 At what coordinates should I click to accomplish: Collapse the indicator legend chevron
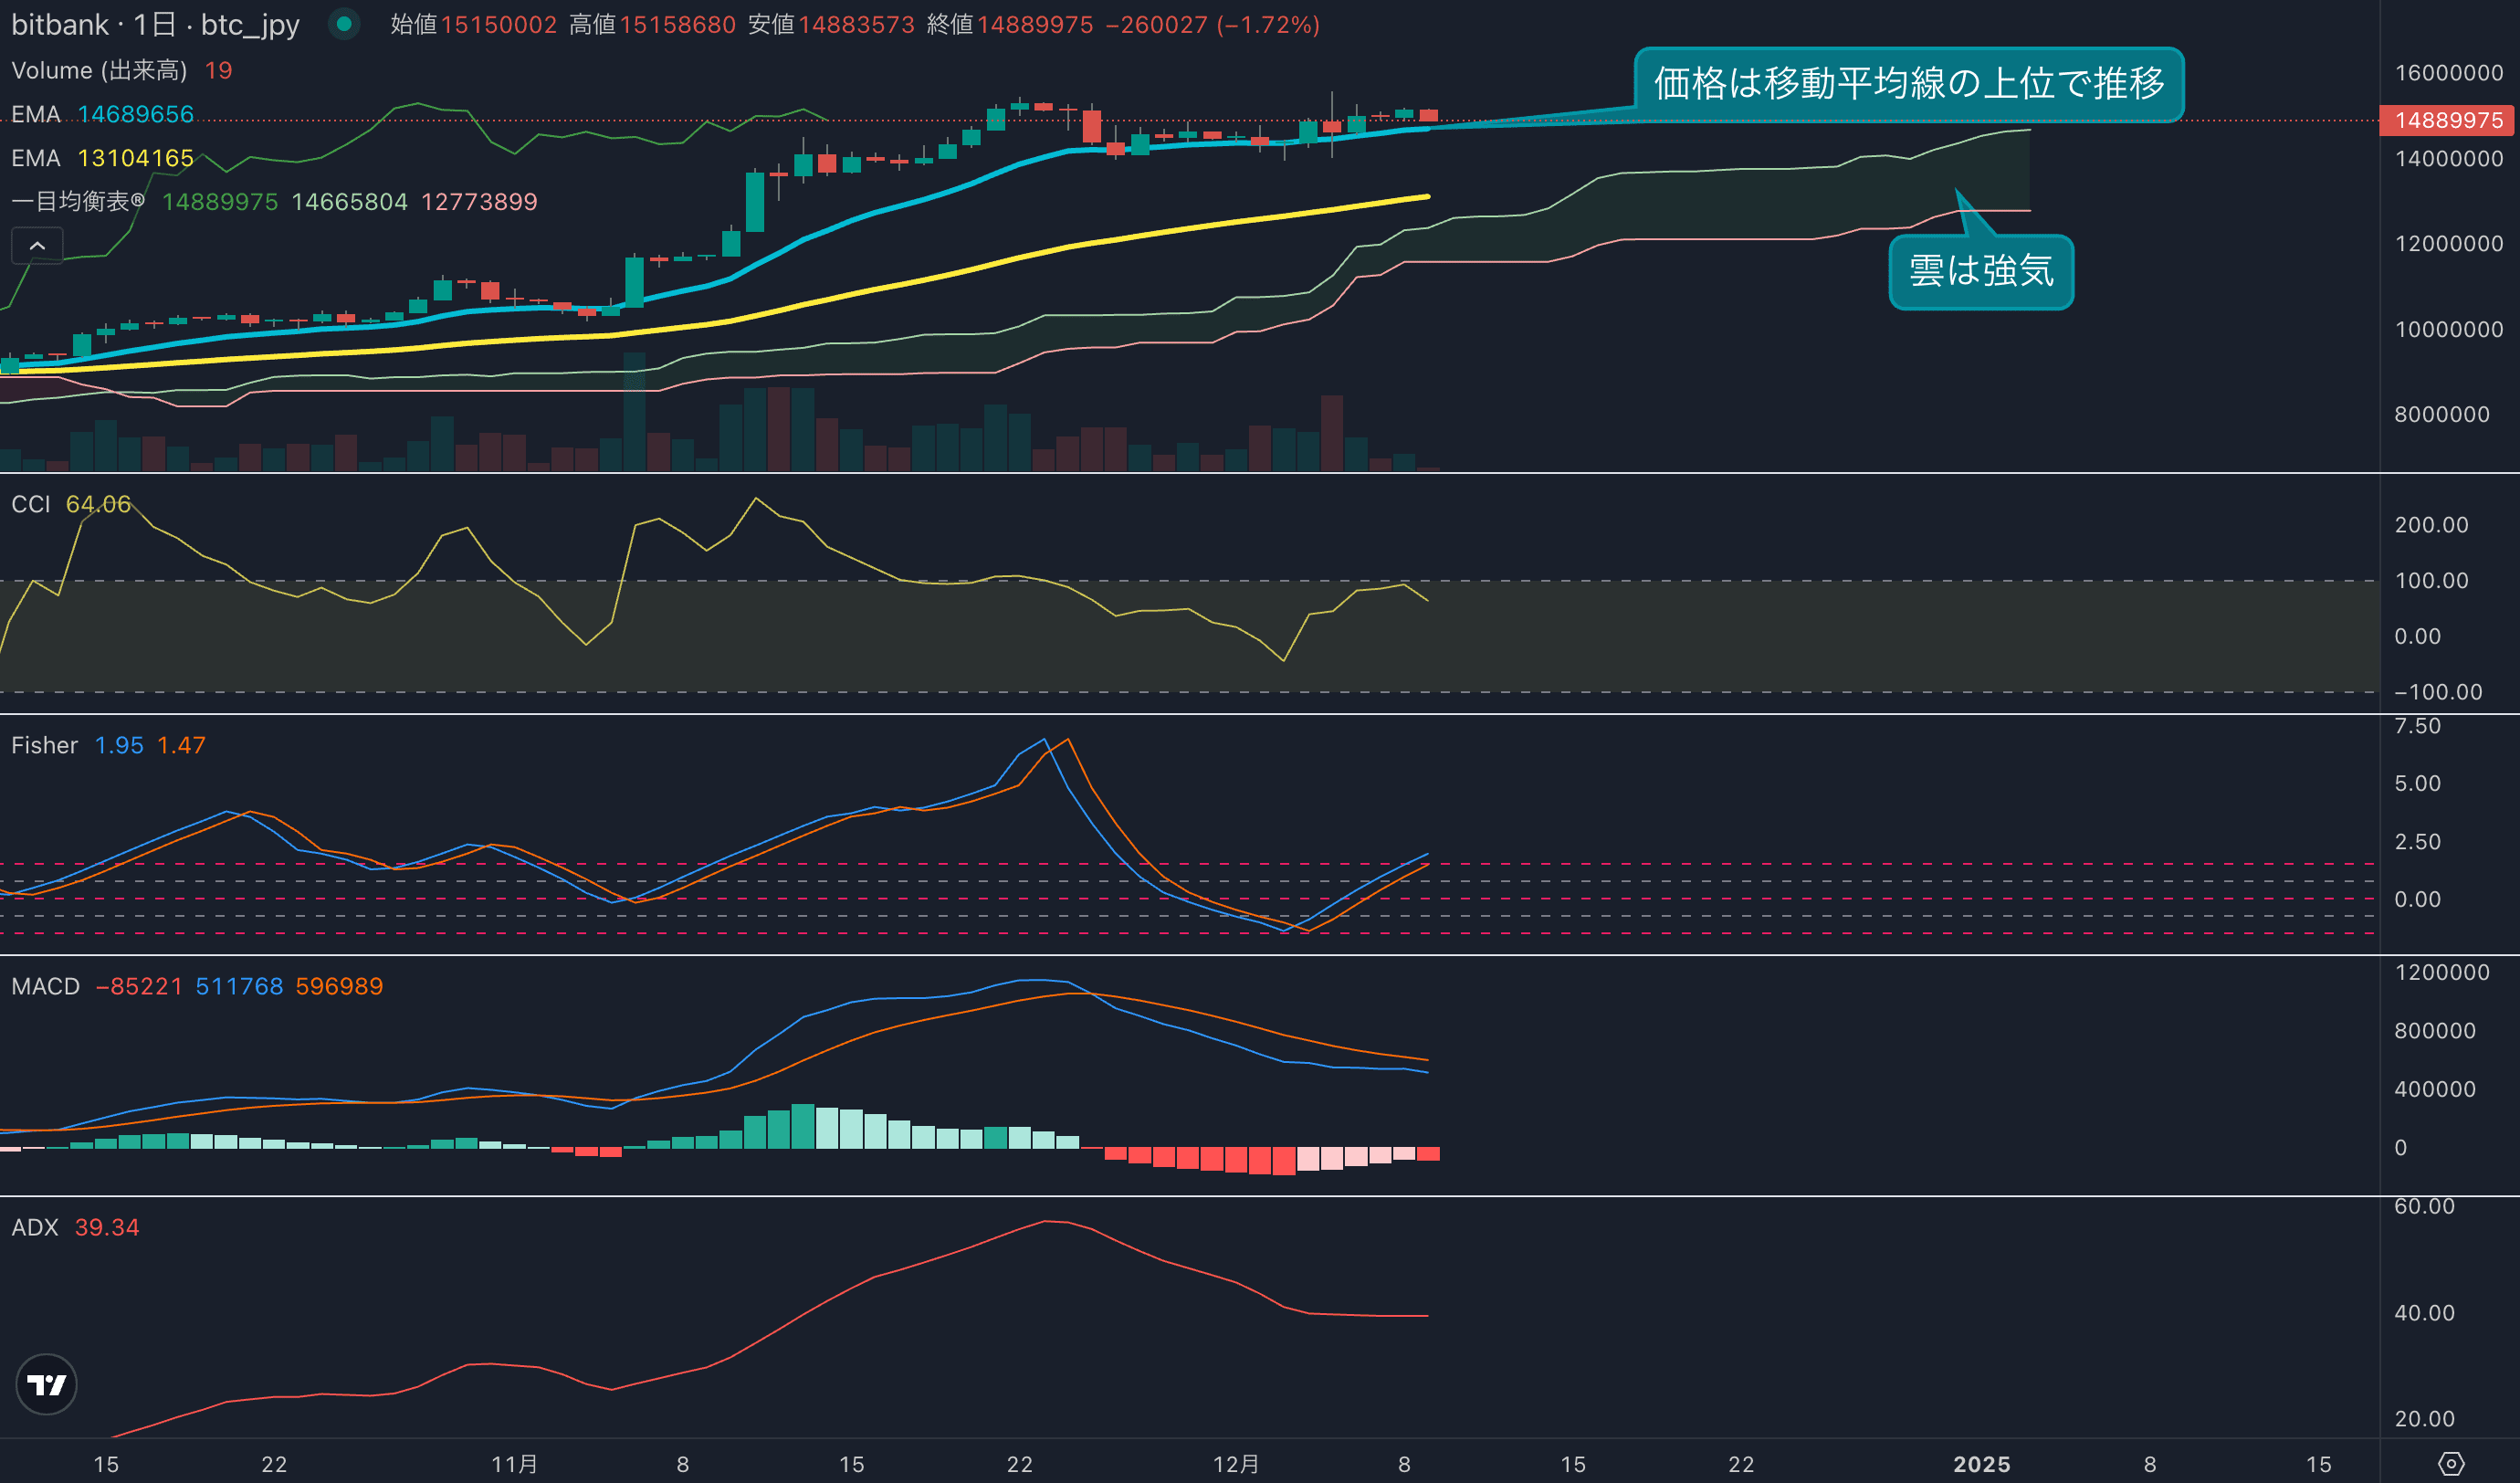coord(37,245)
